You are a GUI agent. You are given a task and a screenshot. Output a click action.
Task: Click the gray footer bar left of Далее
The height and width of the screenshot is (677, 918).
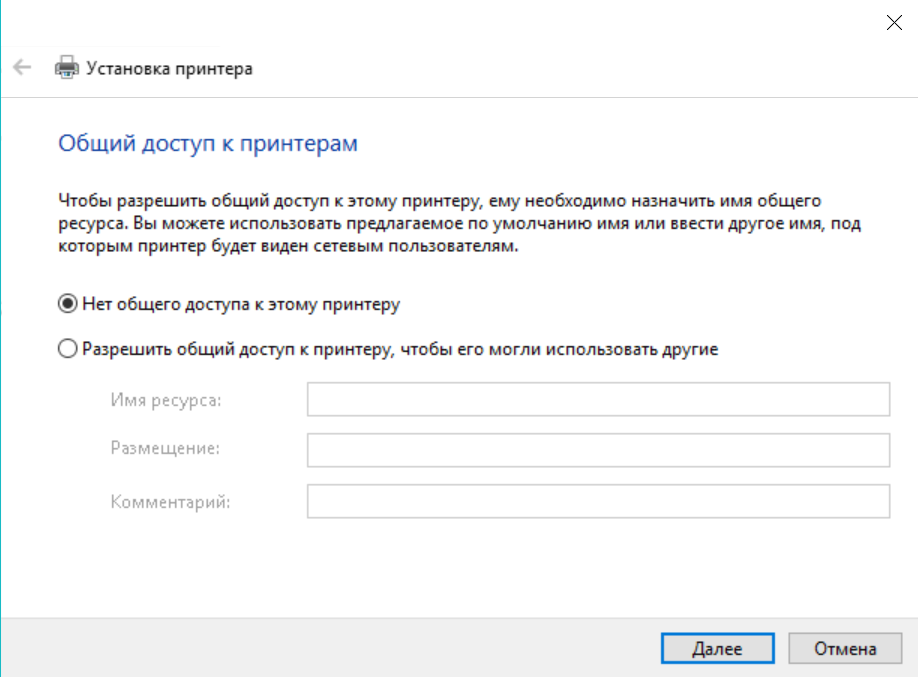(x=330, y=647)
